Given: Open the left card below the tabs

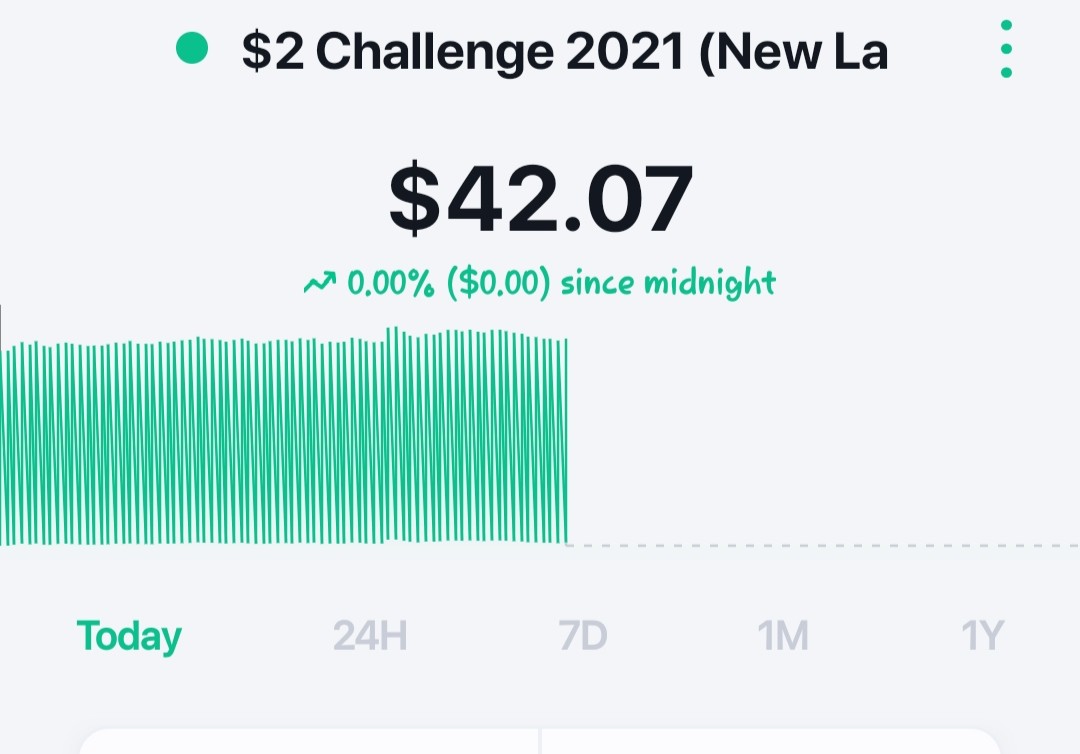Looking at the screenshot, I should pos(309,741).
